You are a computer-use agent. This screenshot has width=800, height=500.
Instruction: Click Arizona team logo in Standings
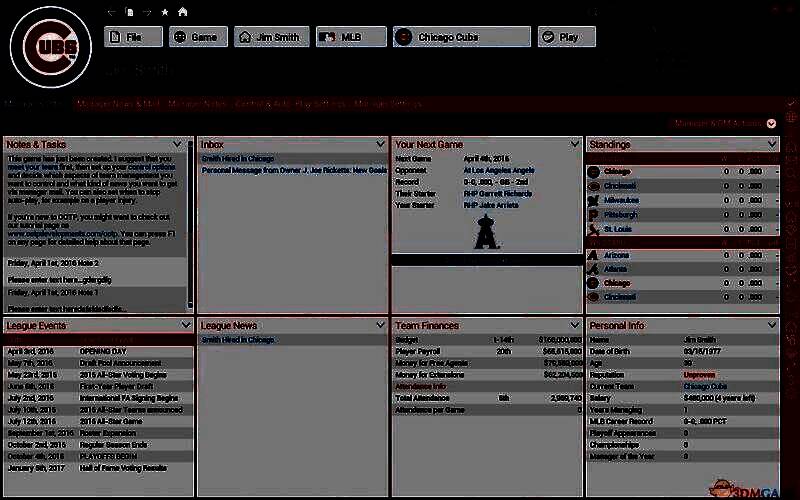click(x=593, y=256)
